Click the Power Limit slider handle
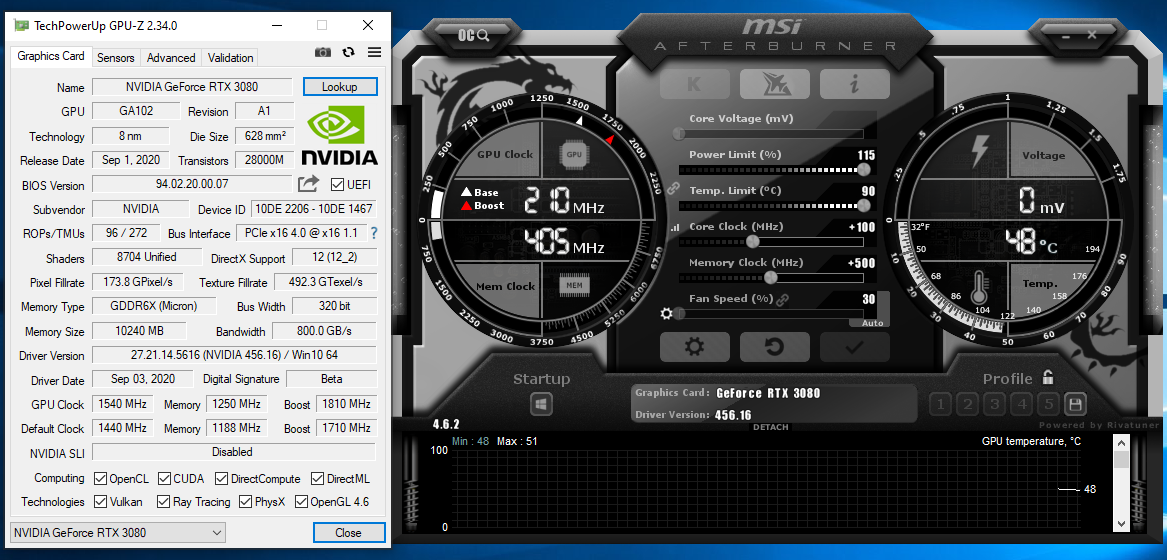Image resolution: width=1167 pixels, height=560 pixels. 864,170
